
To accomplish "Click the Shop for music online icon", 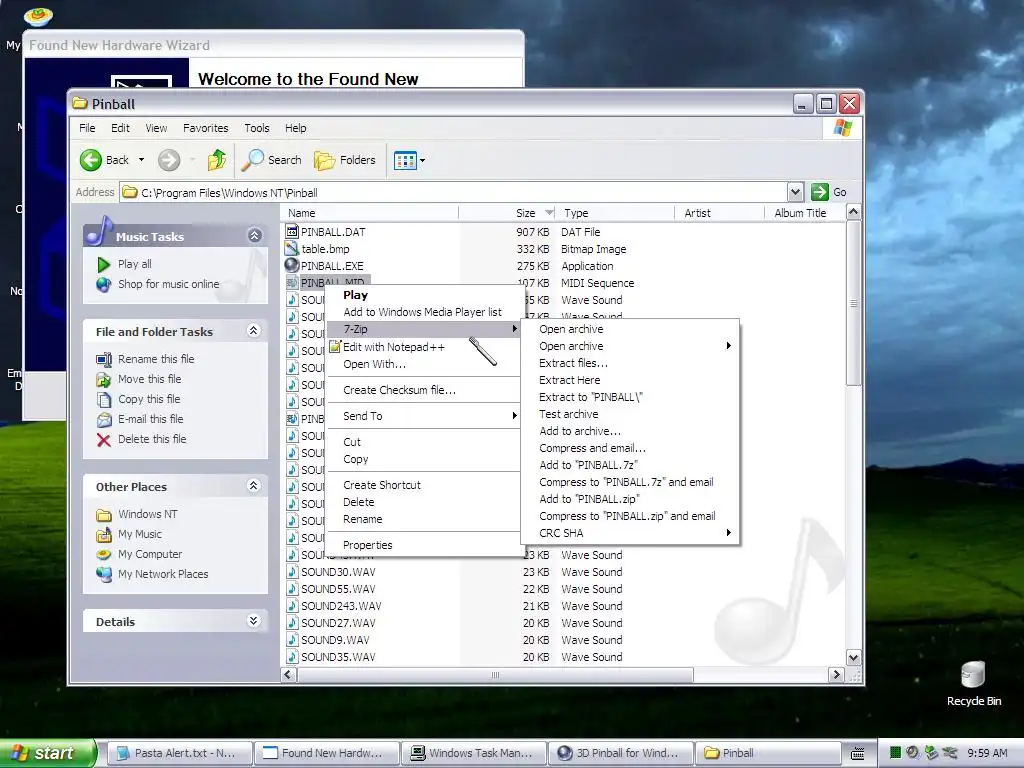I will [103, 285].
